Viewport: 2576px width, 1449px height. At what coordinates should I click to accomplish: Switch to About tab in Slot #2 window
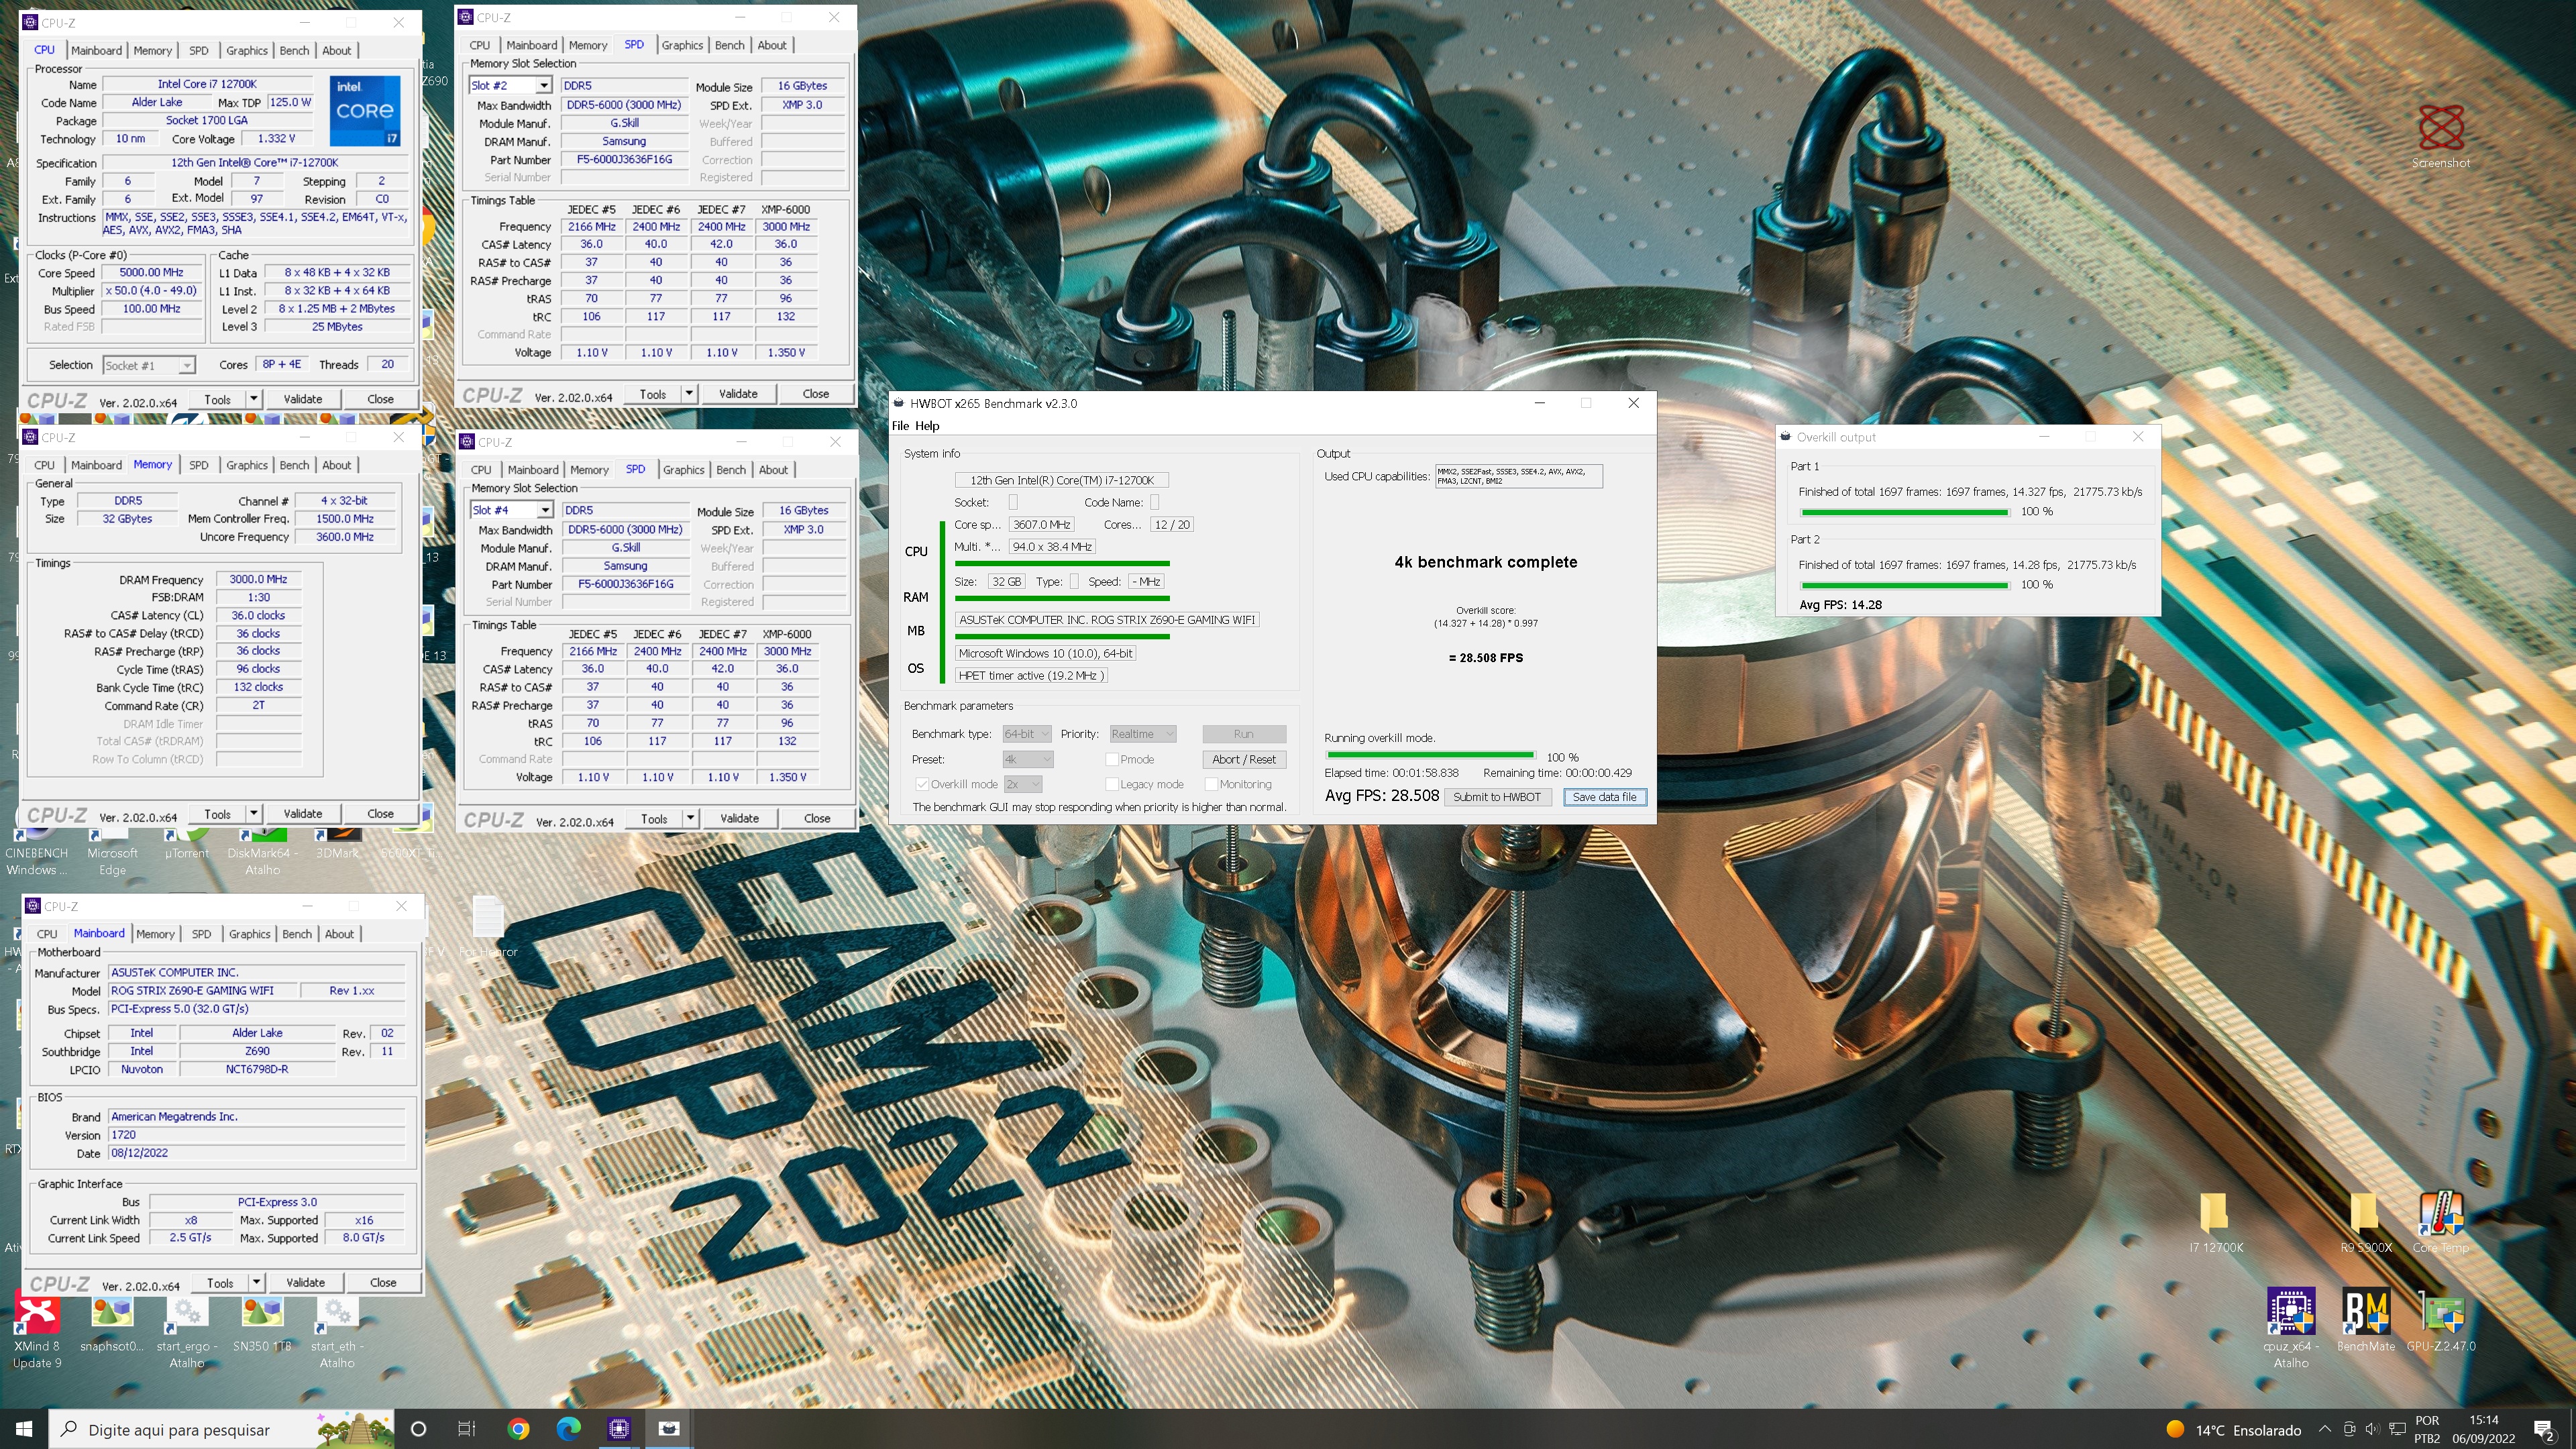[771, 45]
